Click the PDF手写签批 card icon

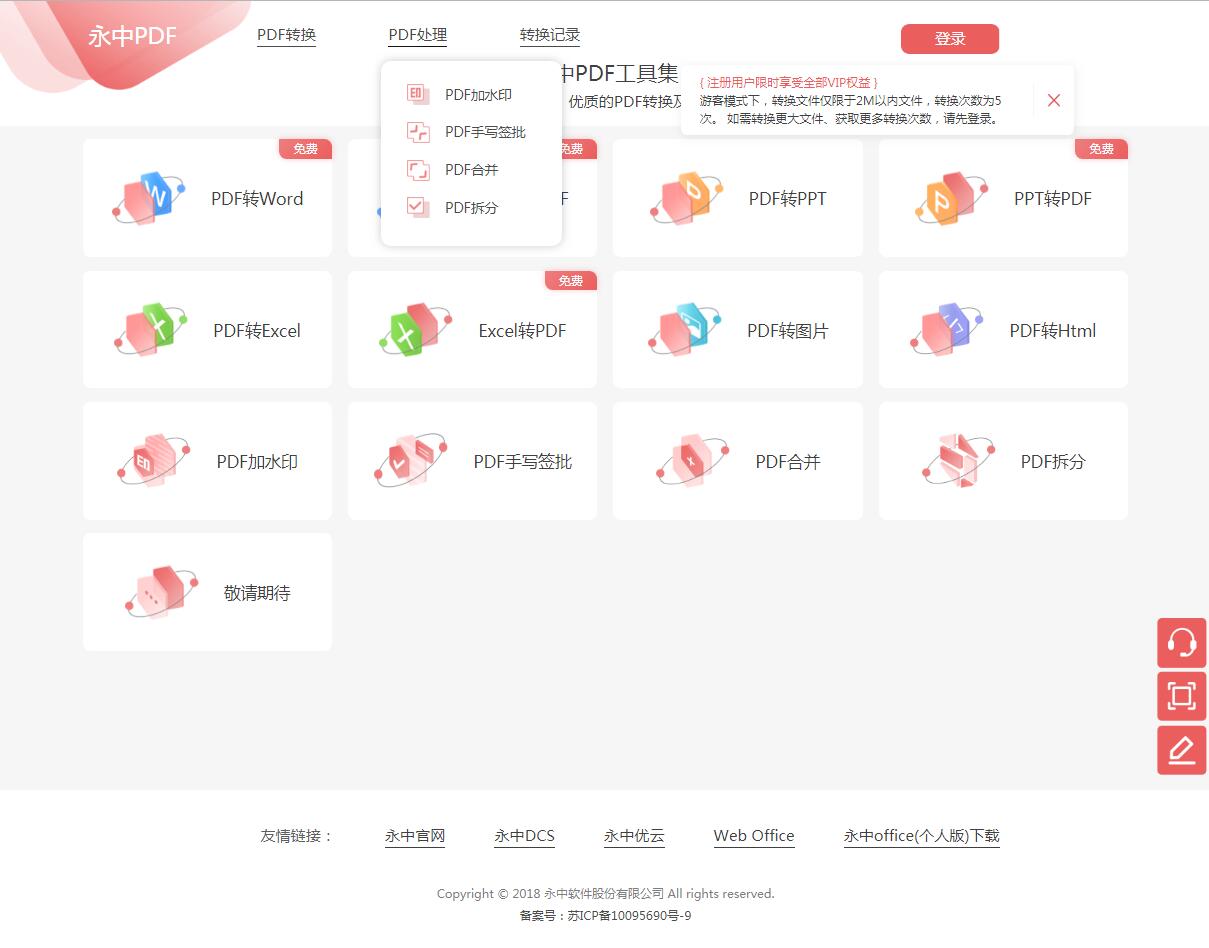pyautogui.click(x=410, y=461)
